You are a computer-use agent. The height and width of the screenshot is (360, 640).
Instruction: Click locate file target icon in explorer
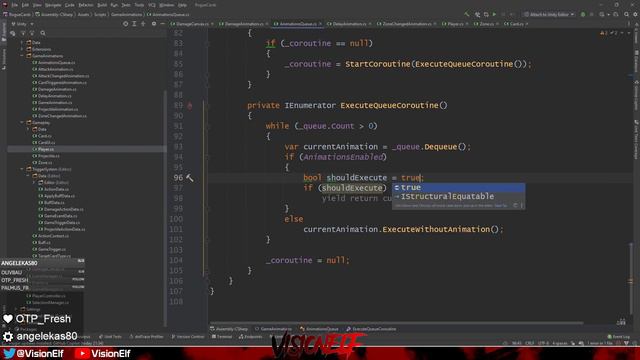tap(125, 24)
